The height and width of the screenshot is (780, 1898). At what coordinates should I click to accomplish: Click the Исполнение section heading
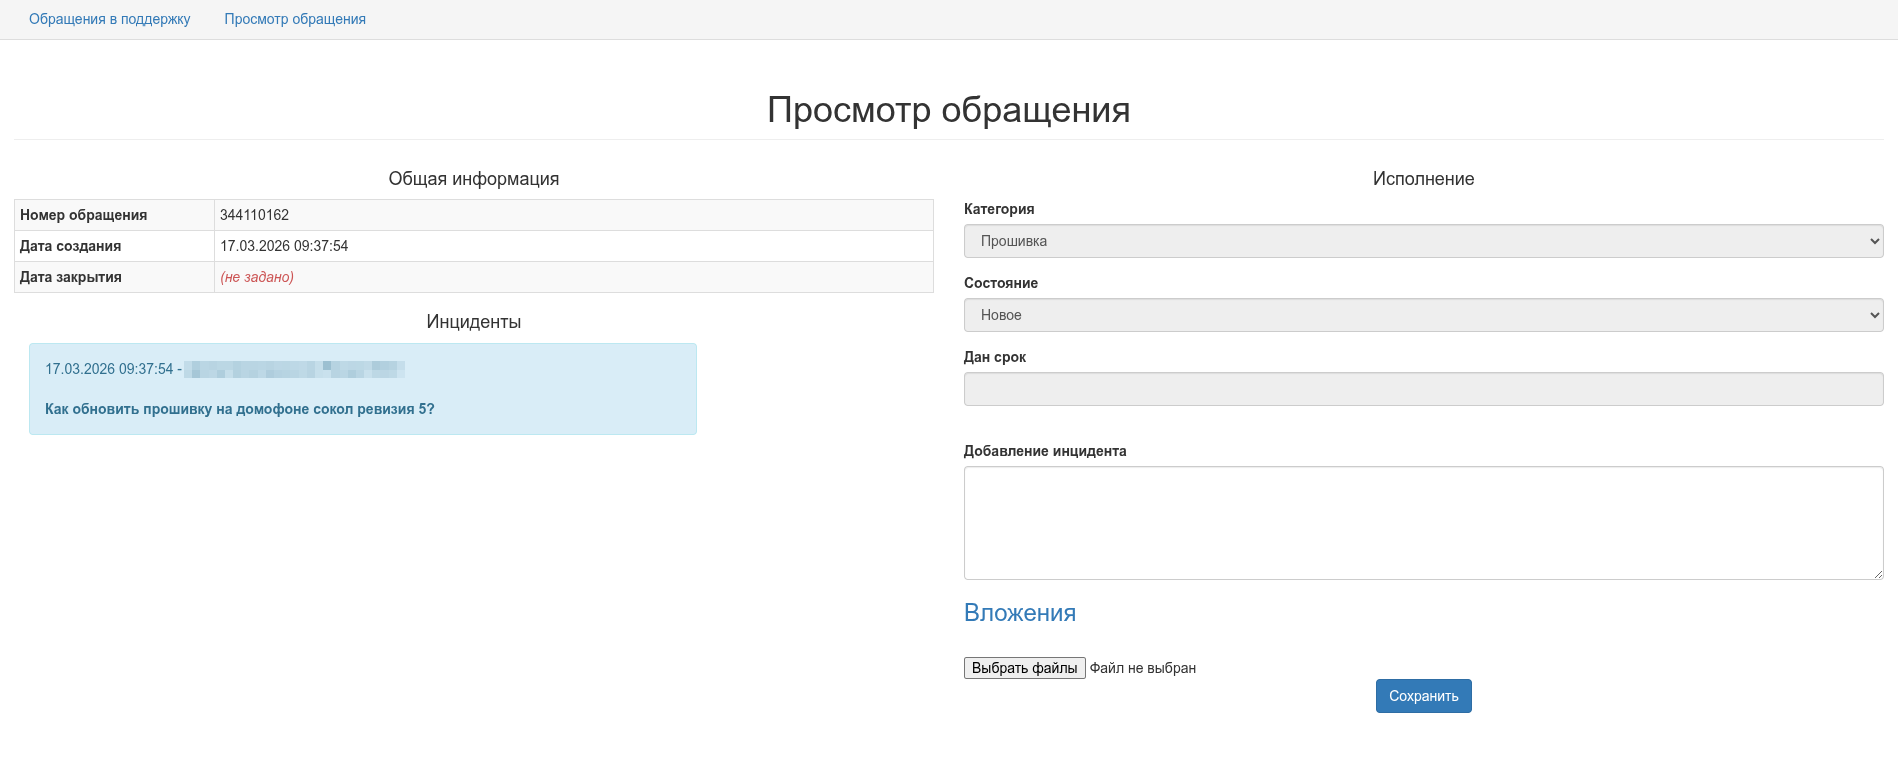(1423, 179)
